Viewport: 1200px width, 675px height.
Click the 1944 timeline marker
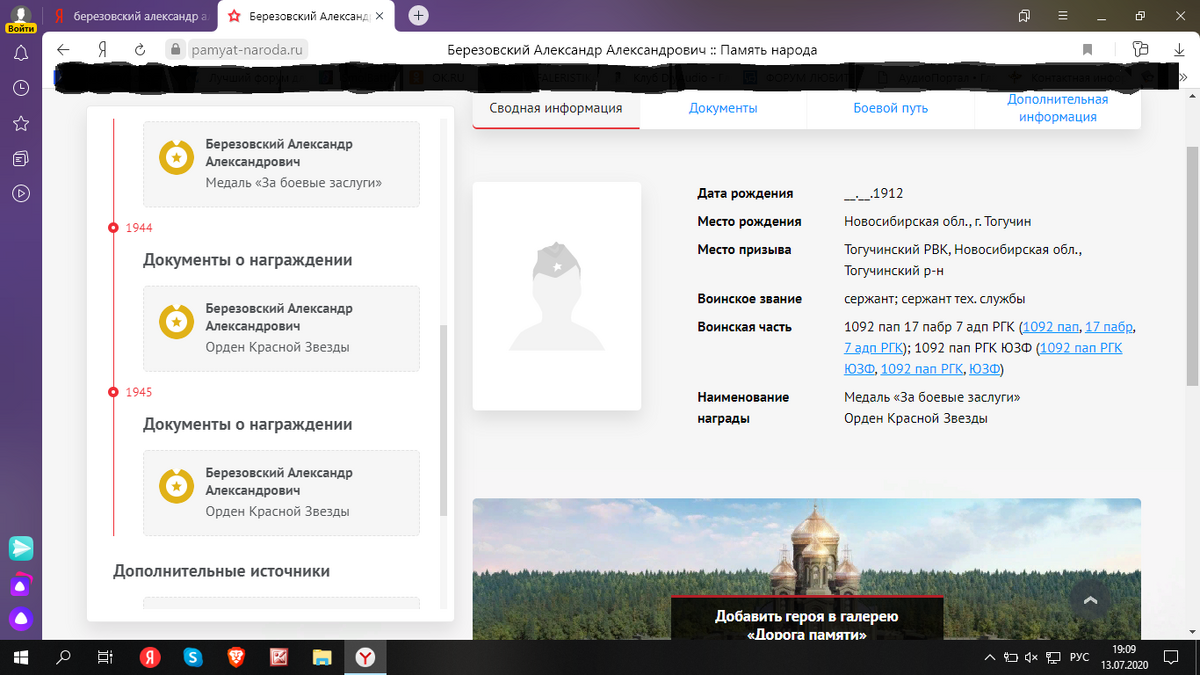tap(113, 228)
